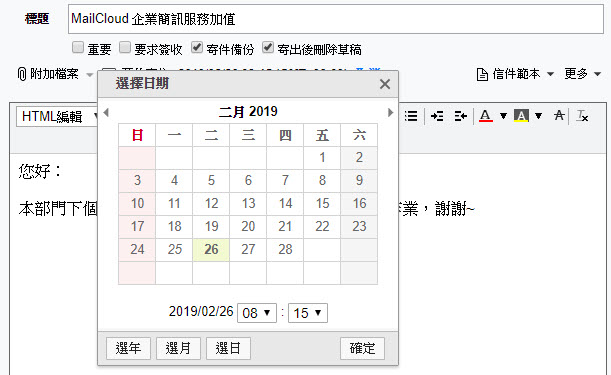Click the paperclip attach file icon
Viewport: 611px width, 375px height.
click(x=22, y=74)
